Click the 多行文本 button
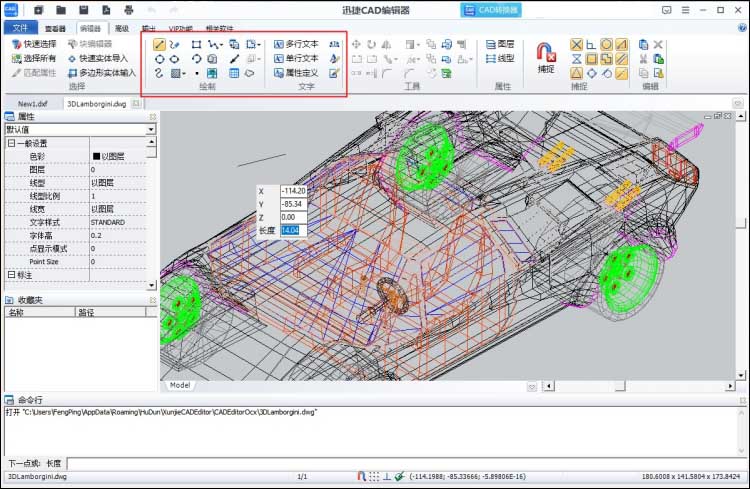 pyautogui.click(x=297, y=44)
